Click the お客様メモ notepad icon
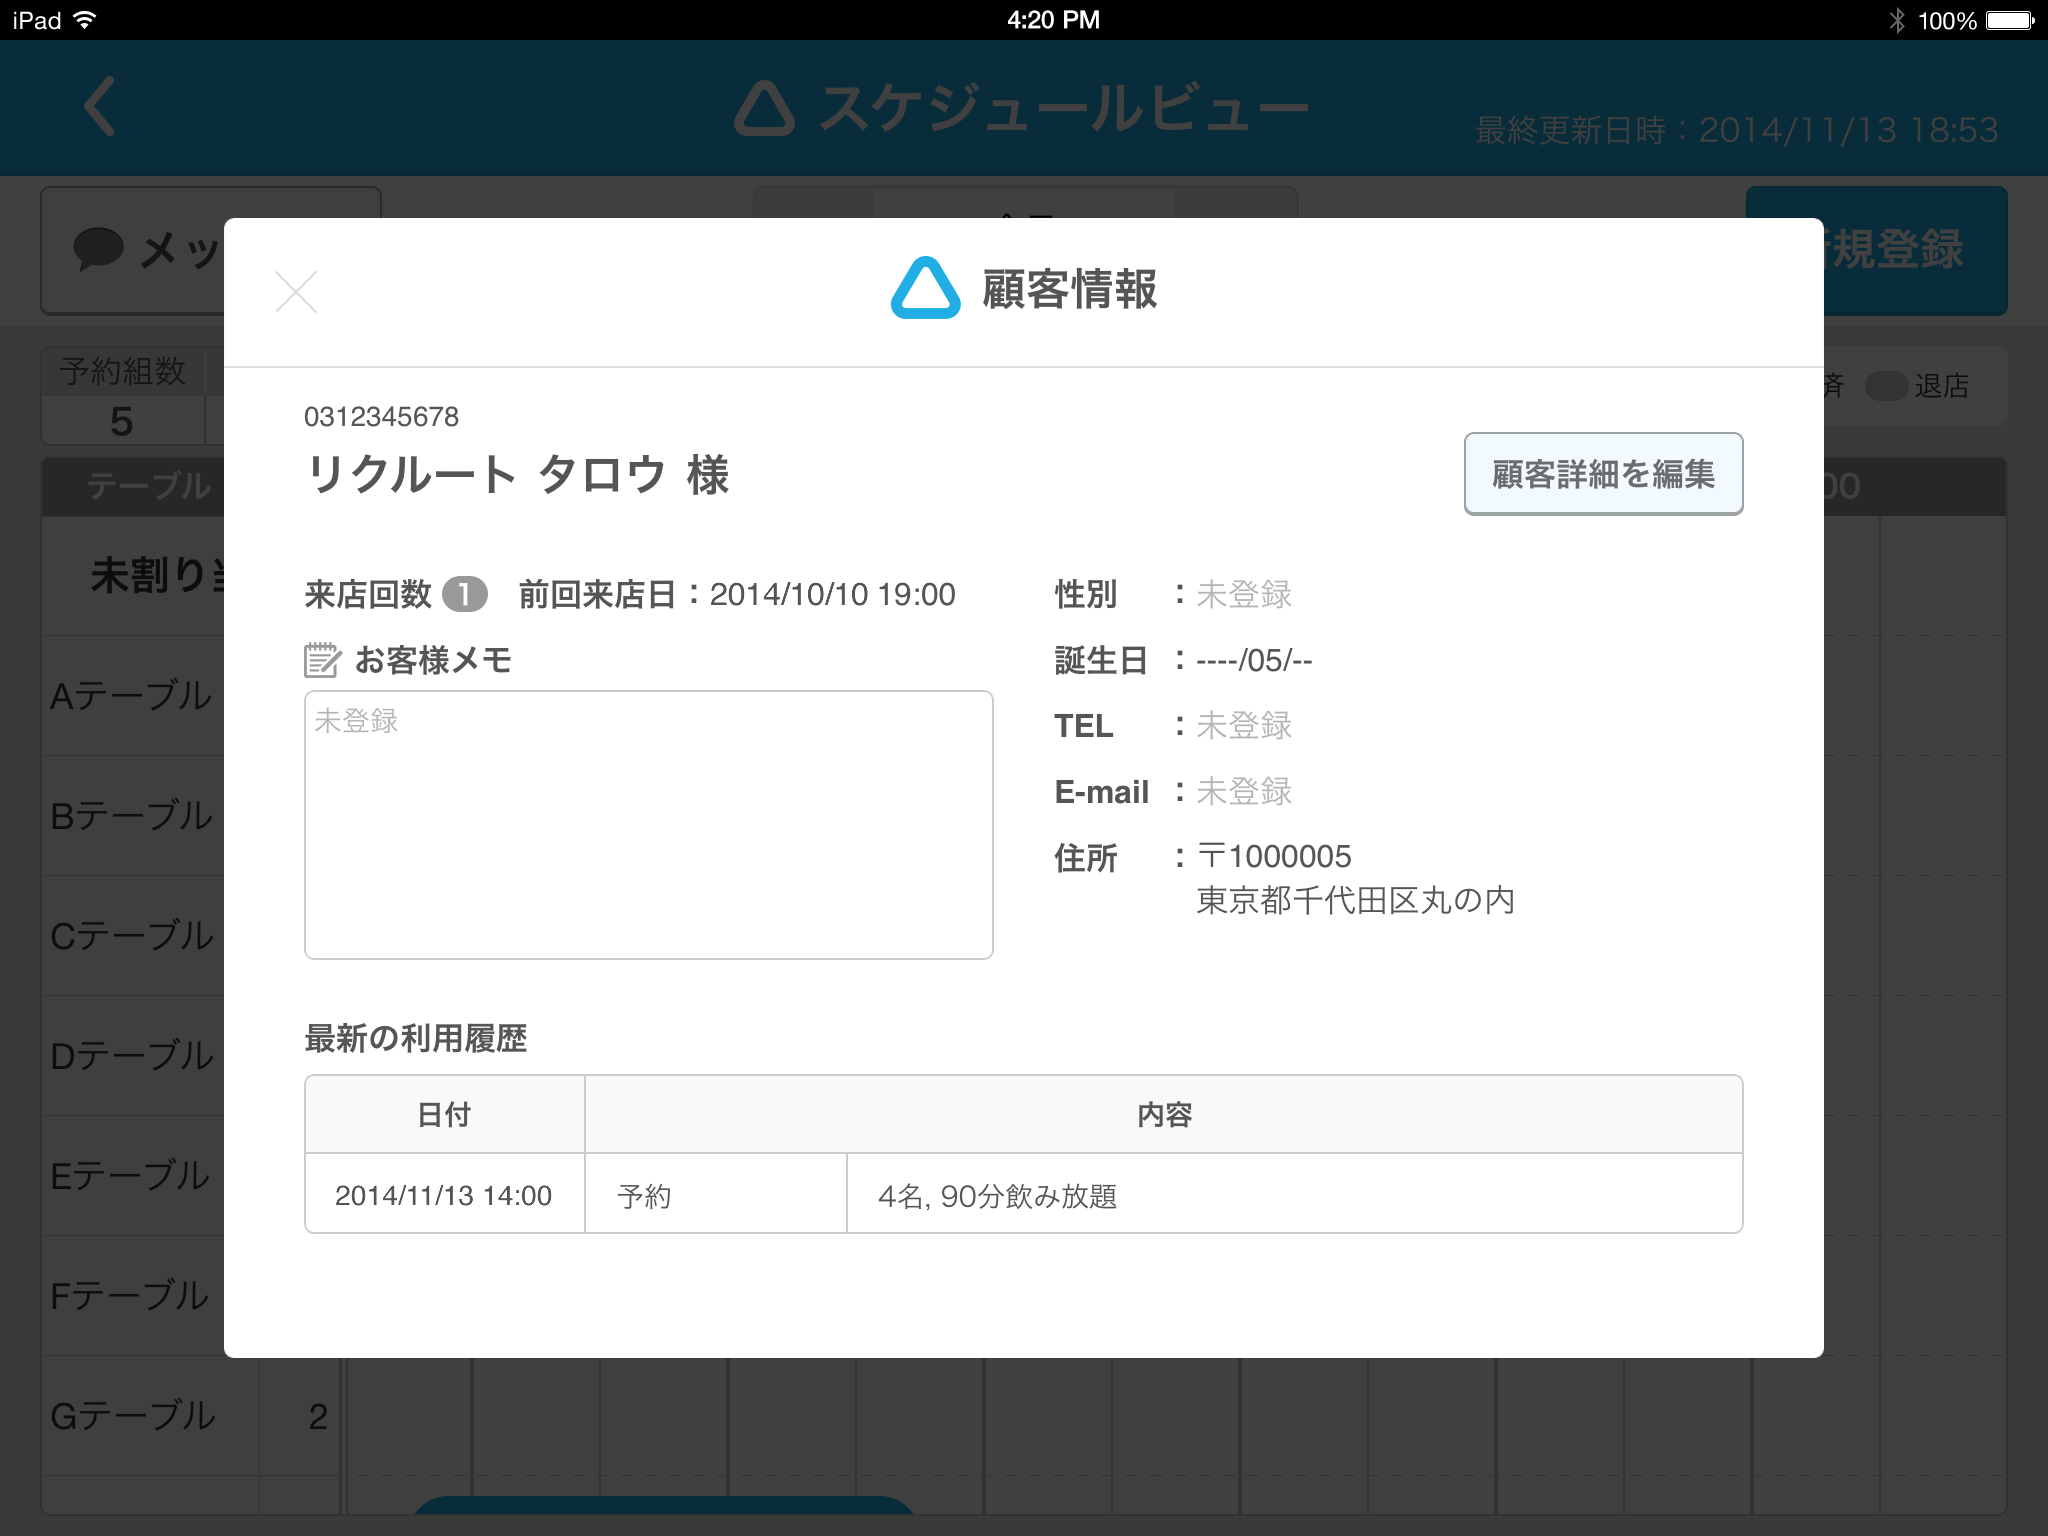This screenshot has width=2048, height=1536. (322, 660)
